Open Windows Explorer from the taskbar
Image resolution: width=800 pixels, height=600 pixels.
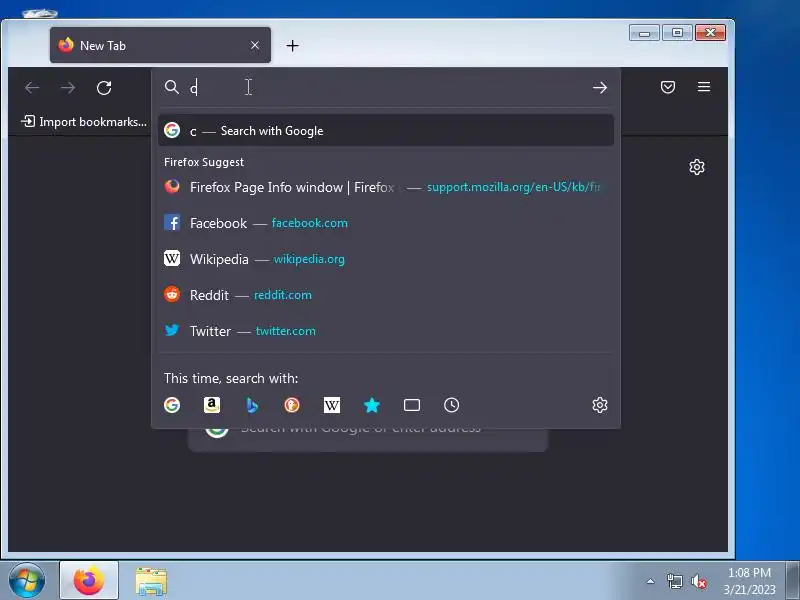tap(151, 581)
